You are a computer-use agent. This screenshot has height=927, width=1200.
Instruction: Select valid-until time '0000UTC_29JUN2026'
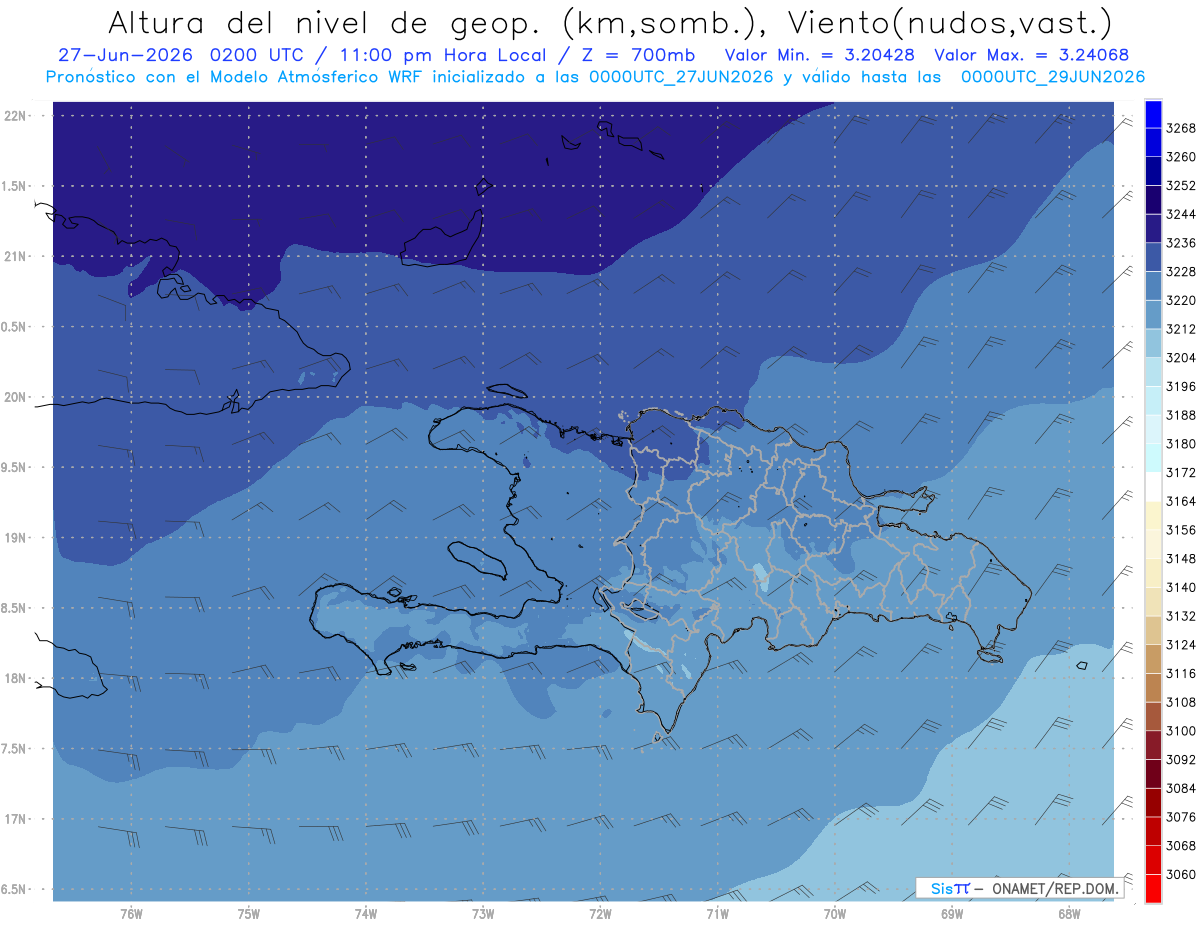pos(1053,76)
